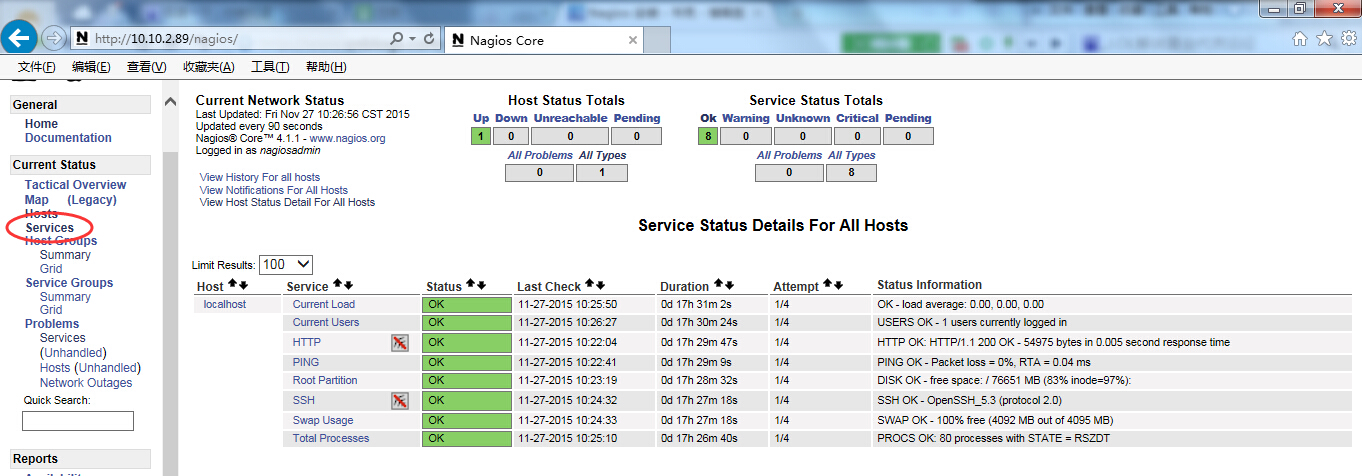This screenshot has height=476, width=1362.
Task: Open the browser home page icon
Action: 1300,38
